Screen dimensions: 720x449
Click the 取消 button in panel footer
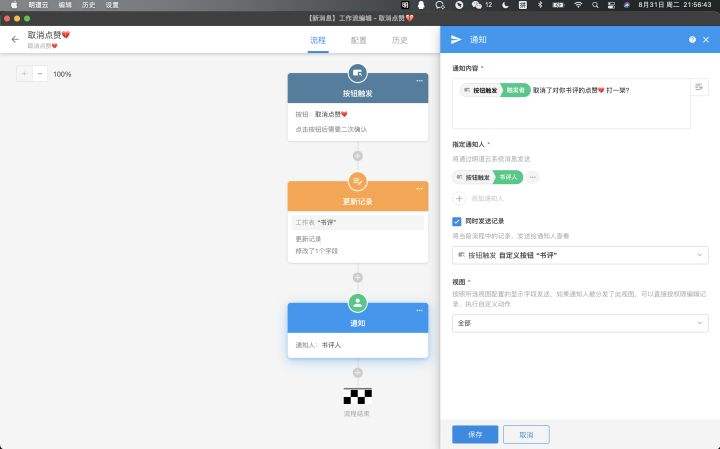click(526, 434)
